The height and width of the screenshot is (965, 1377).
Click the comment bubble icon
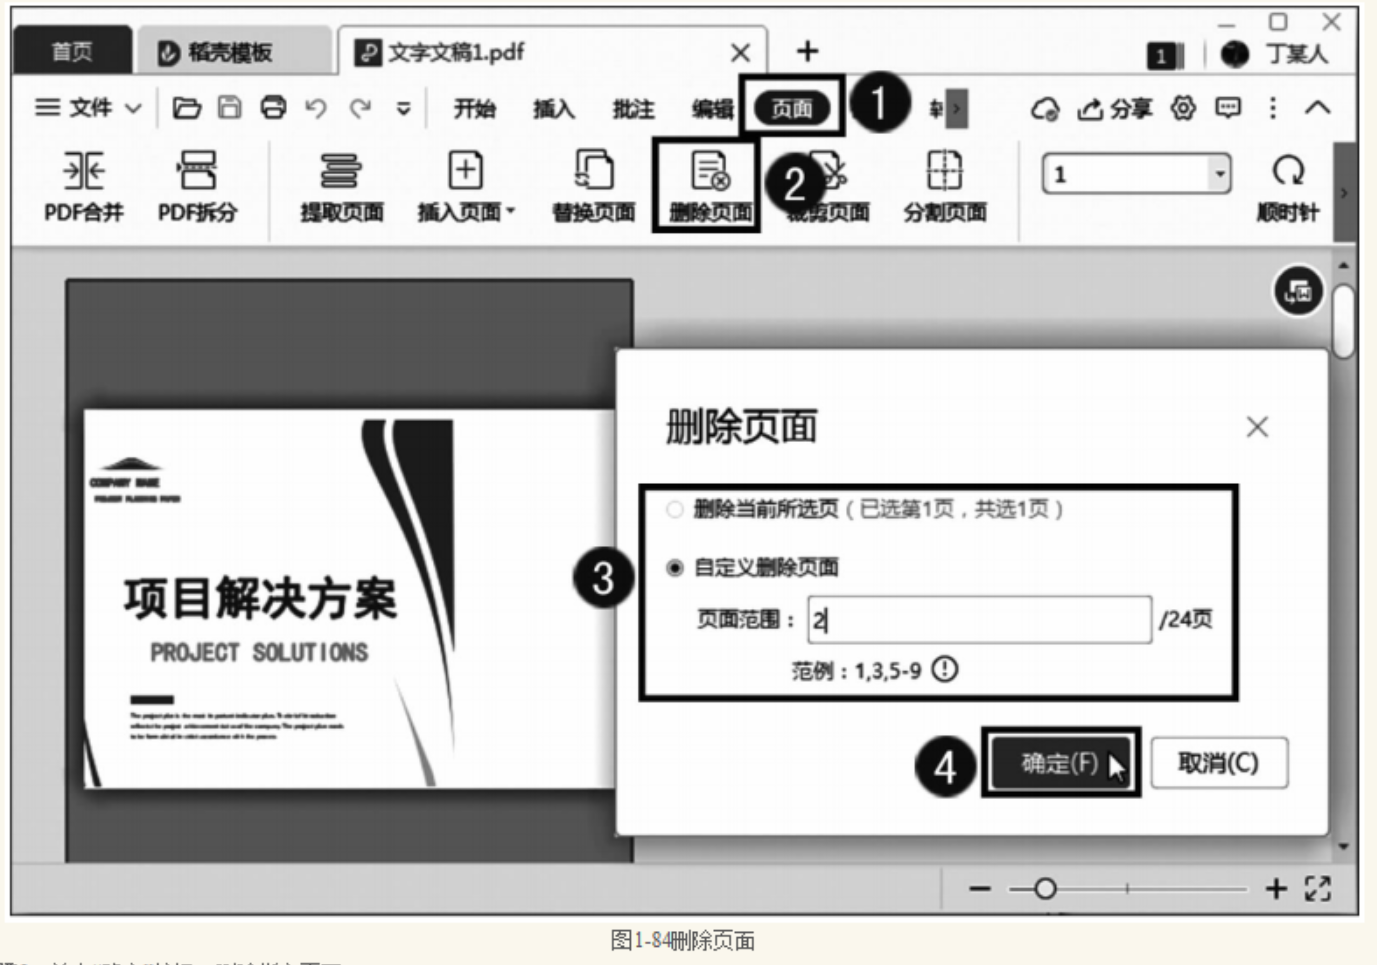coord(1228,107)
